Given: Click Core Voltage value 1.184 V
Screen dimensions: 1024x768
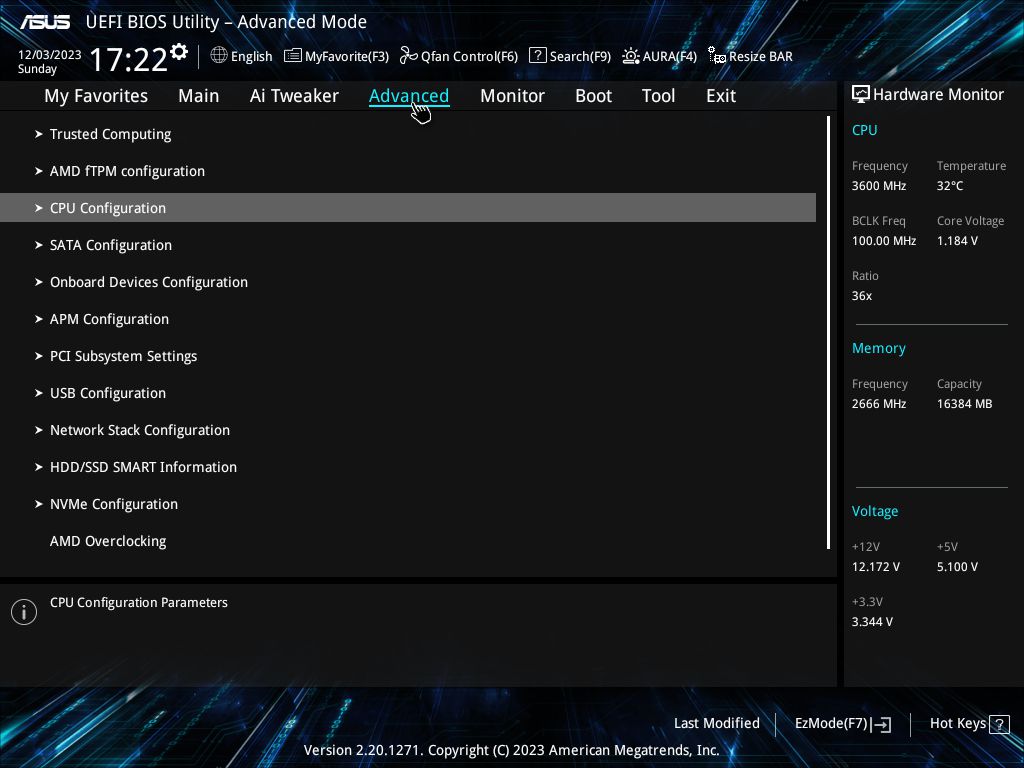Looking at the screenshot, I should click(957, 241).
